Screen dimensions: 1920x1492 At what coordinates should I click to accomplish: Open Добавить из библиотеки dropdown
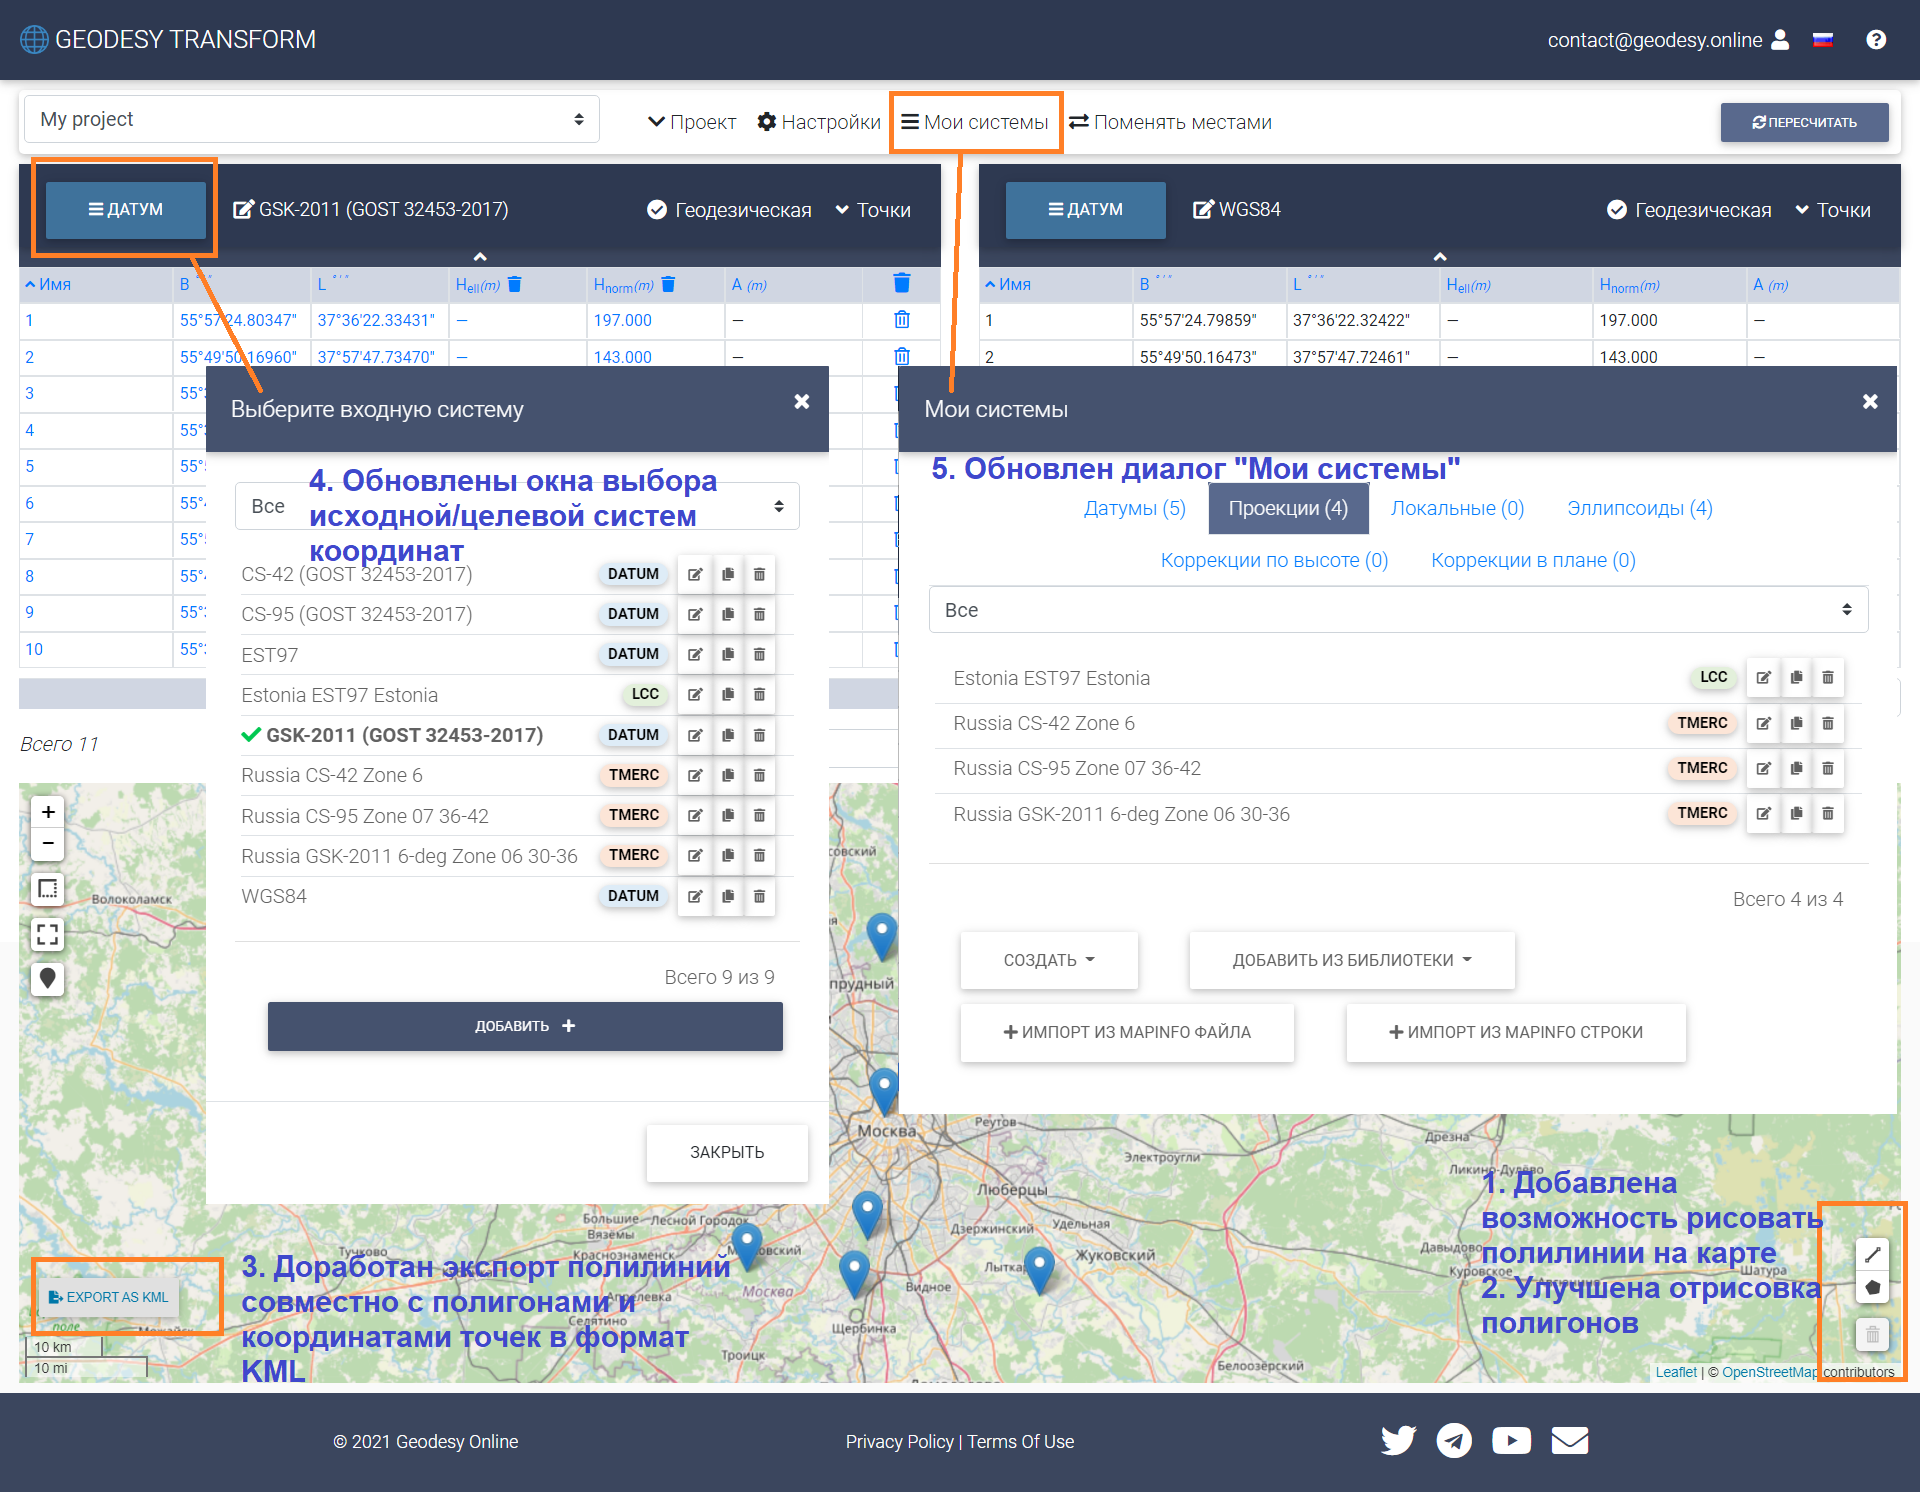pos(1351,960)
